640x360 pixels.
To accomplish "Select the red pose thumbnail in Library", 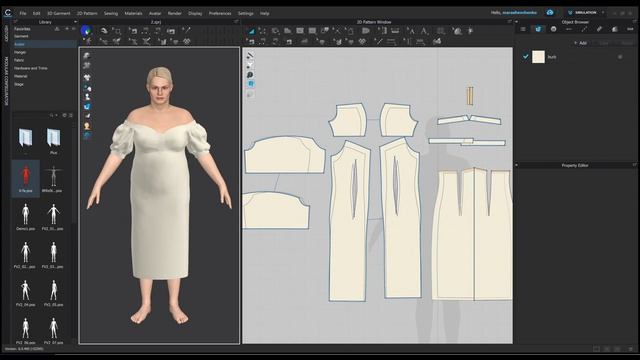I will click(25, 178).
